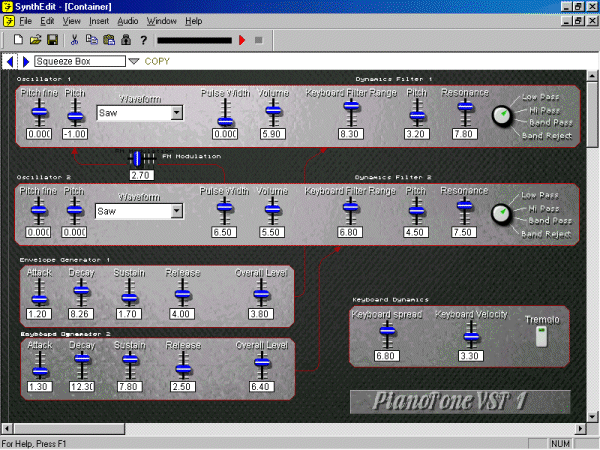Click the COPY preset button
600x450 pixels.
[157, 62]
